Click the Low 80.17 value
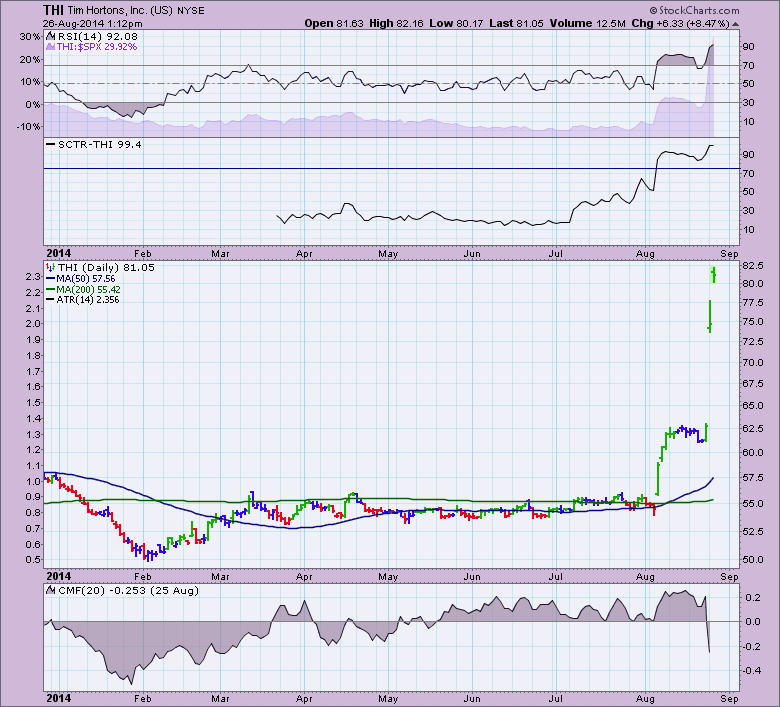This screenshot has width=780, height=707. click(x=456, y=23)
